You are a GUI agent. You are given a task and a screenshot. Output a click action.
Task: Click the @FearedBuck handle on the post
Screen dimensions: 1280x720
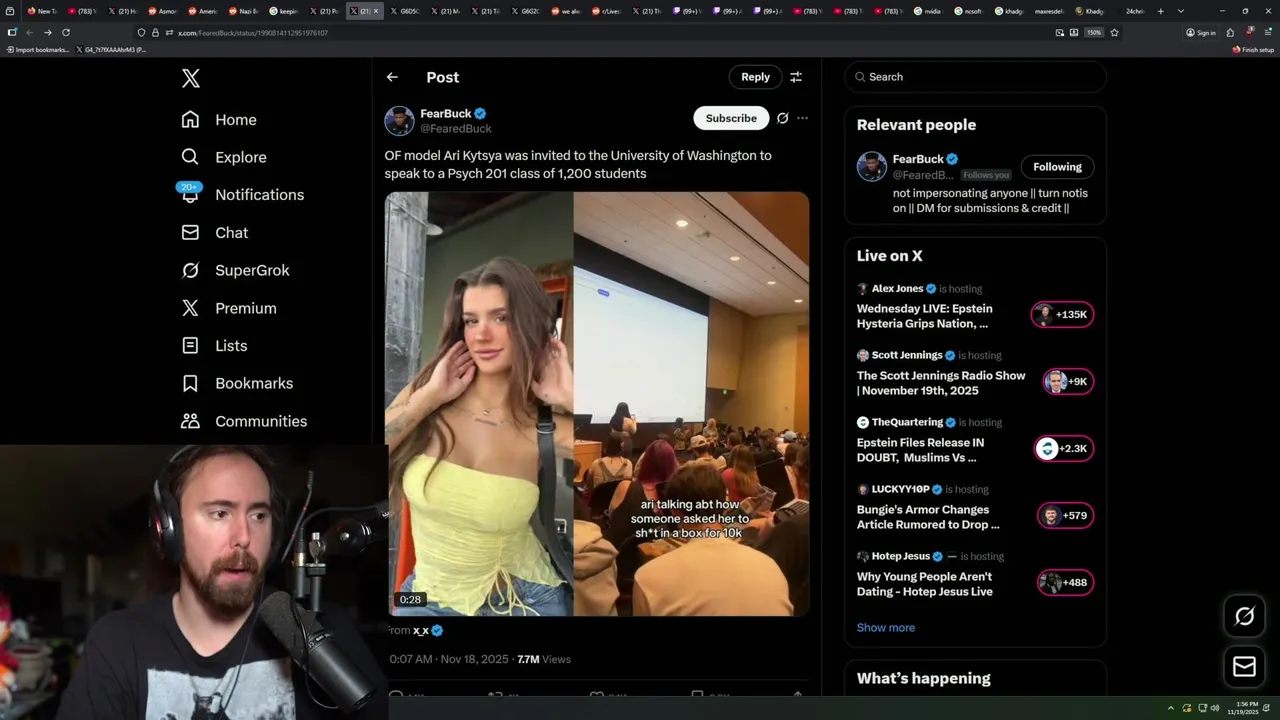455,129
